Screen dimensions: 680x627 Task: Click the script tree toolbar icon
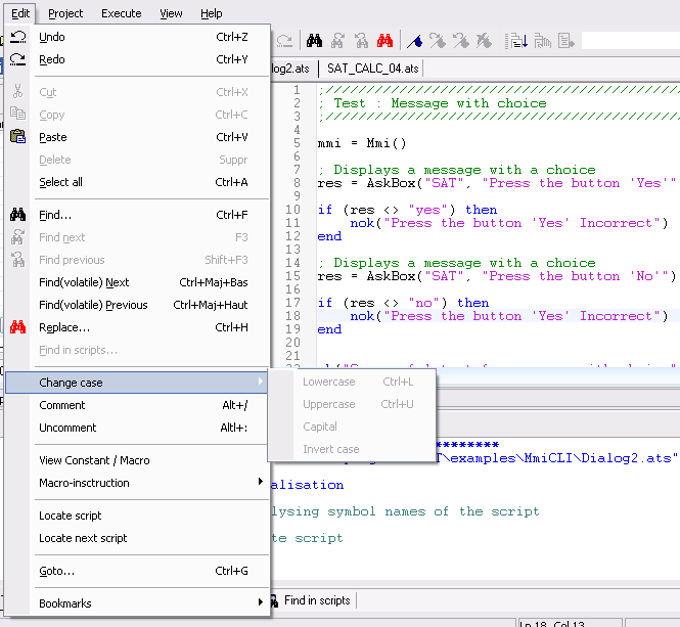point(543,41)
